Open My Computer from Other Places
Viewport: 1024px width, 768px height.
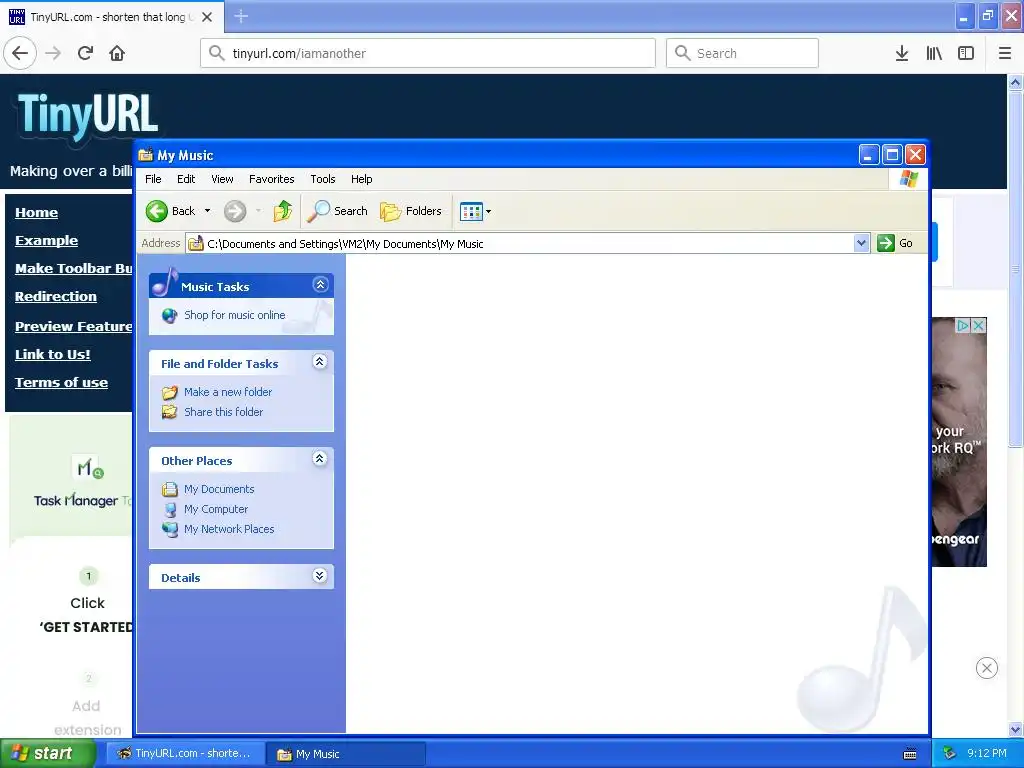pos(216,509)
